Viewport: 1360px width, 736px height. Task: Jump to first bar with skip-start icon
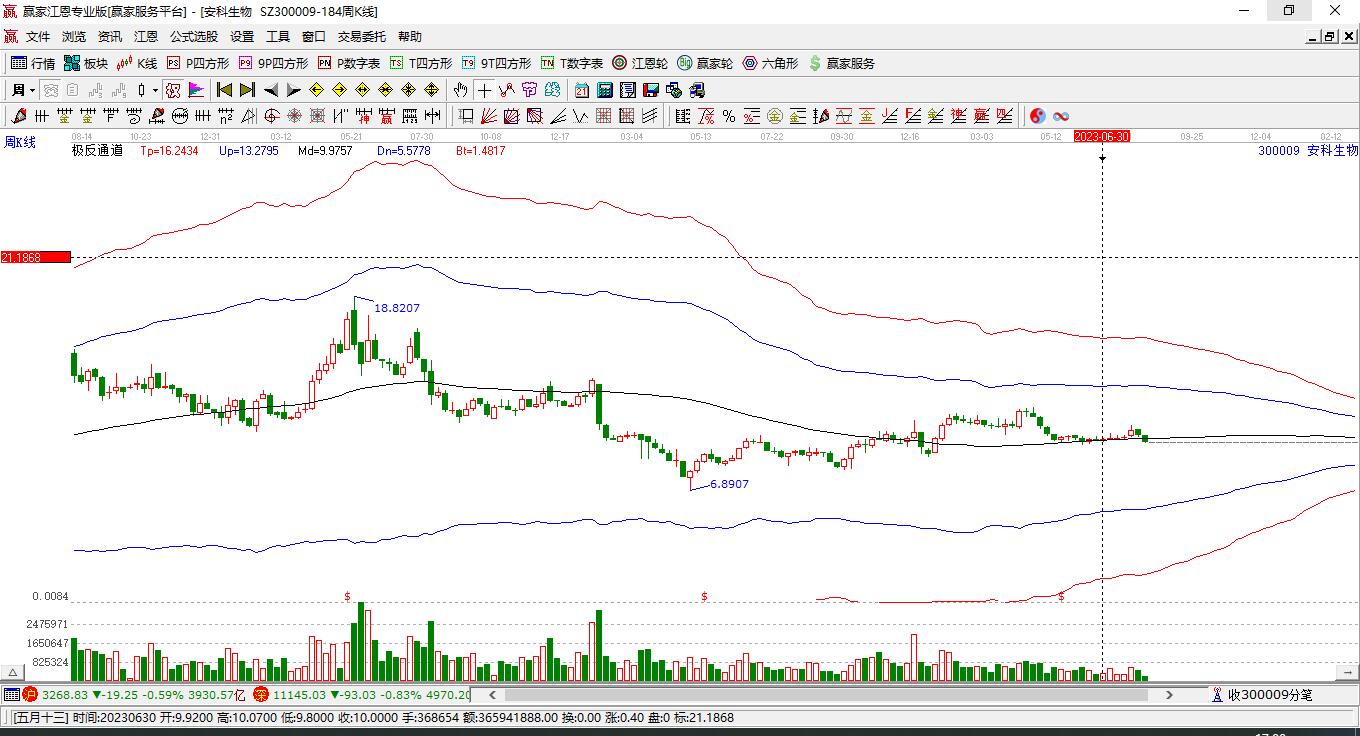225,90
